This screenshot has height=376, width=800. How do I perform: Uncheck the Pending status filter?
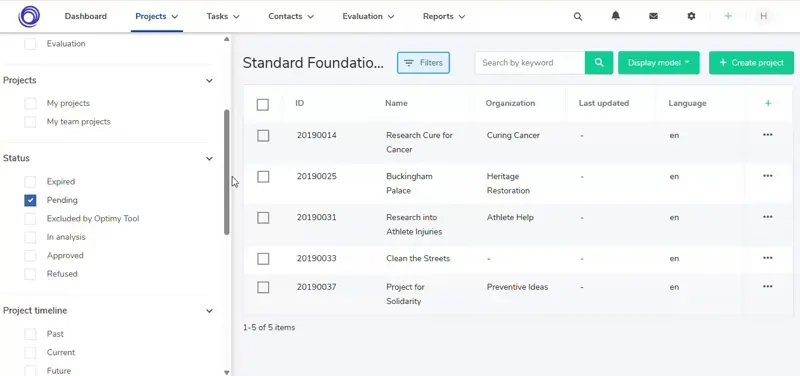click(31, 200)
